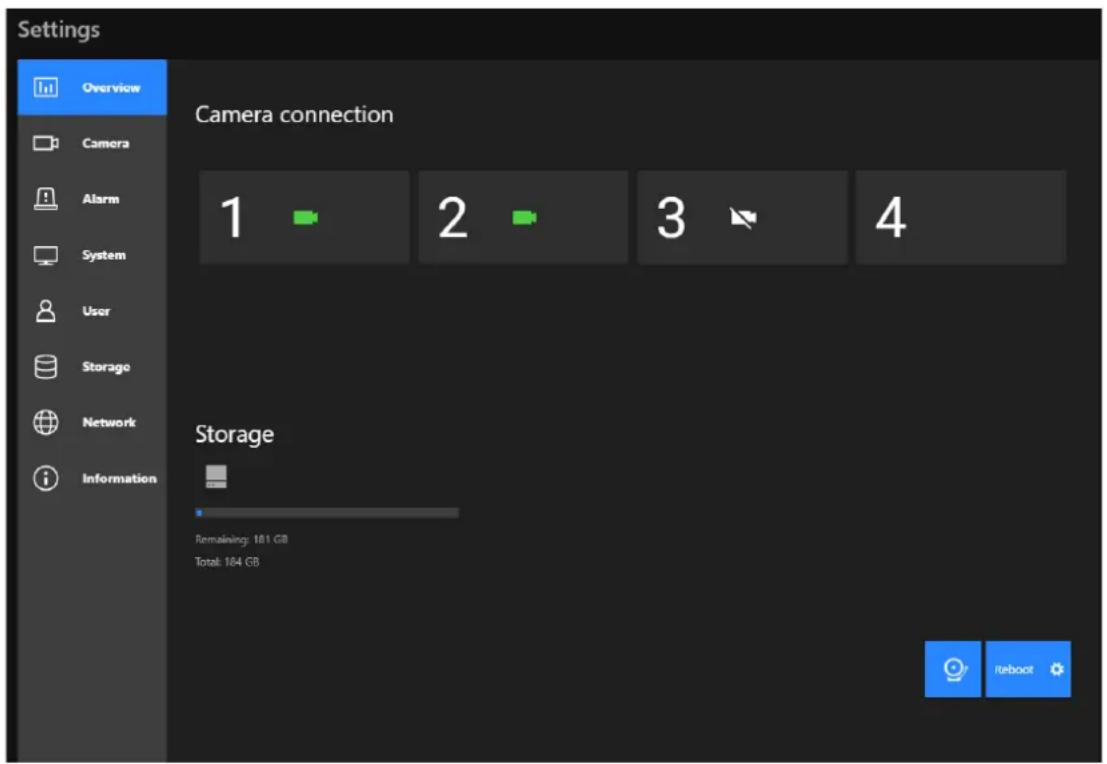Click the Remaining 181 GB text

point(241,539)
